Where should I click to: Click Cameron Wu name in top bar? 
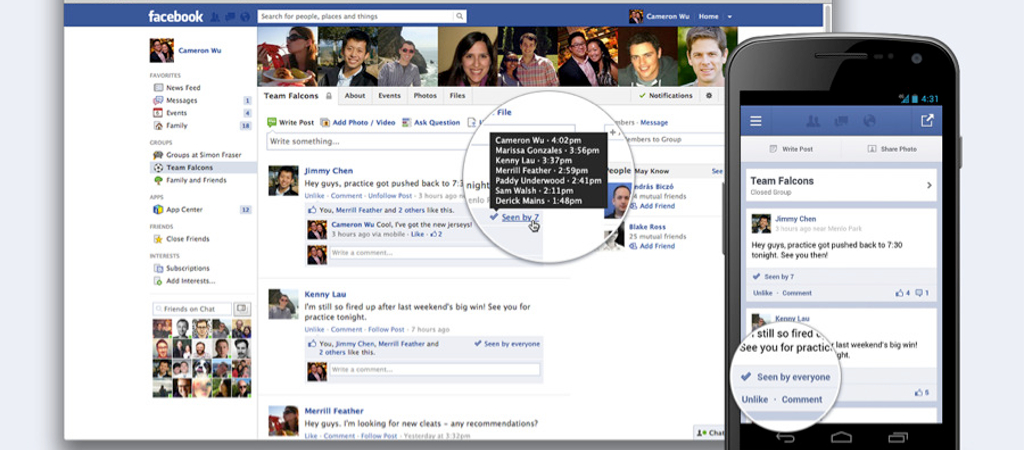669,17
